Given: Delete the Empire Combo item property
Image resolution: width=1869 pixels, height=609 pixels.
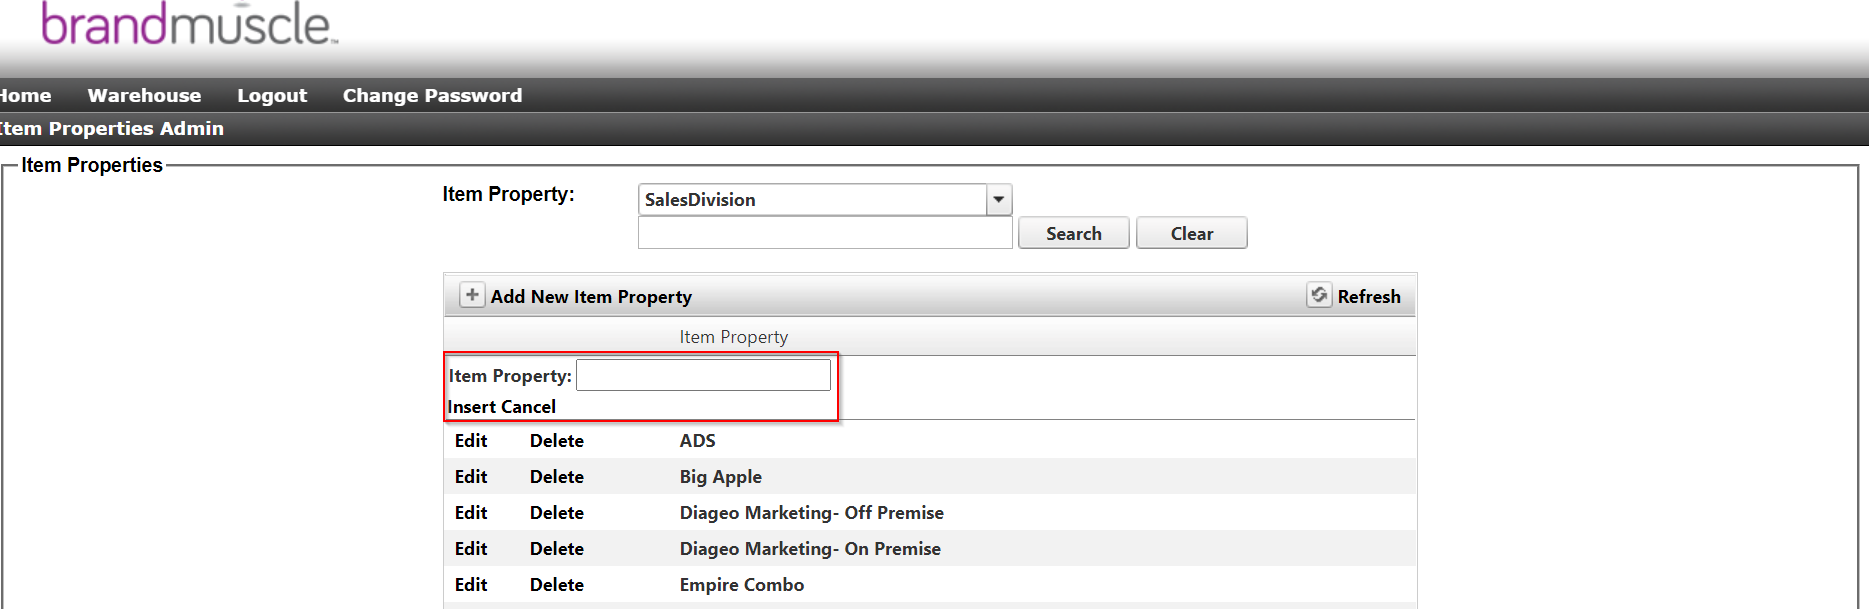Looking at the screenshot, I should tap(556, 584).
